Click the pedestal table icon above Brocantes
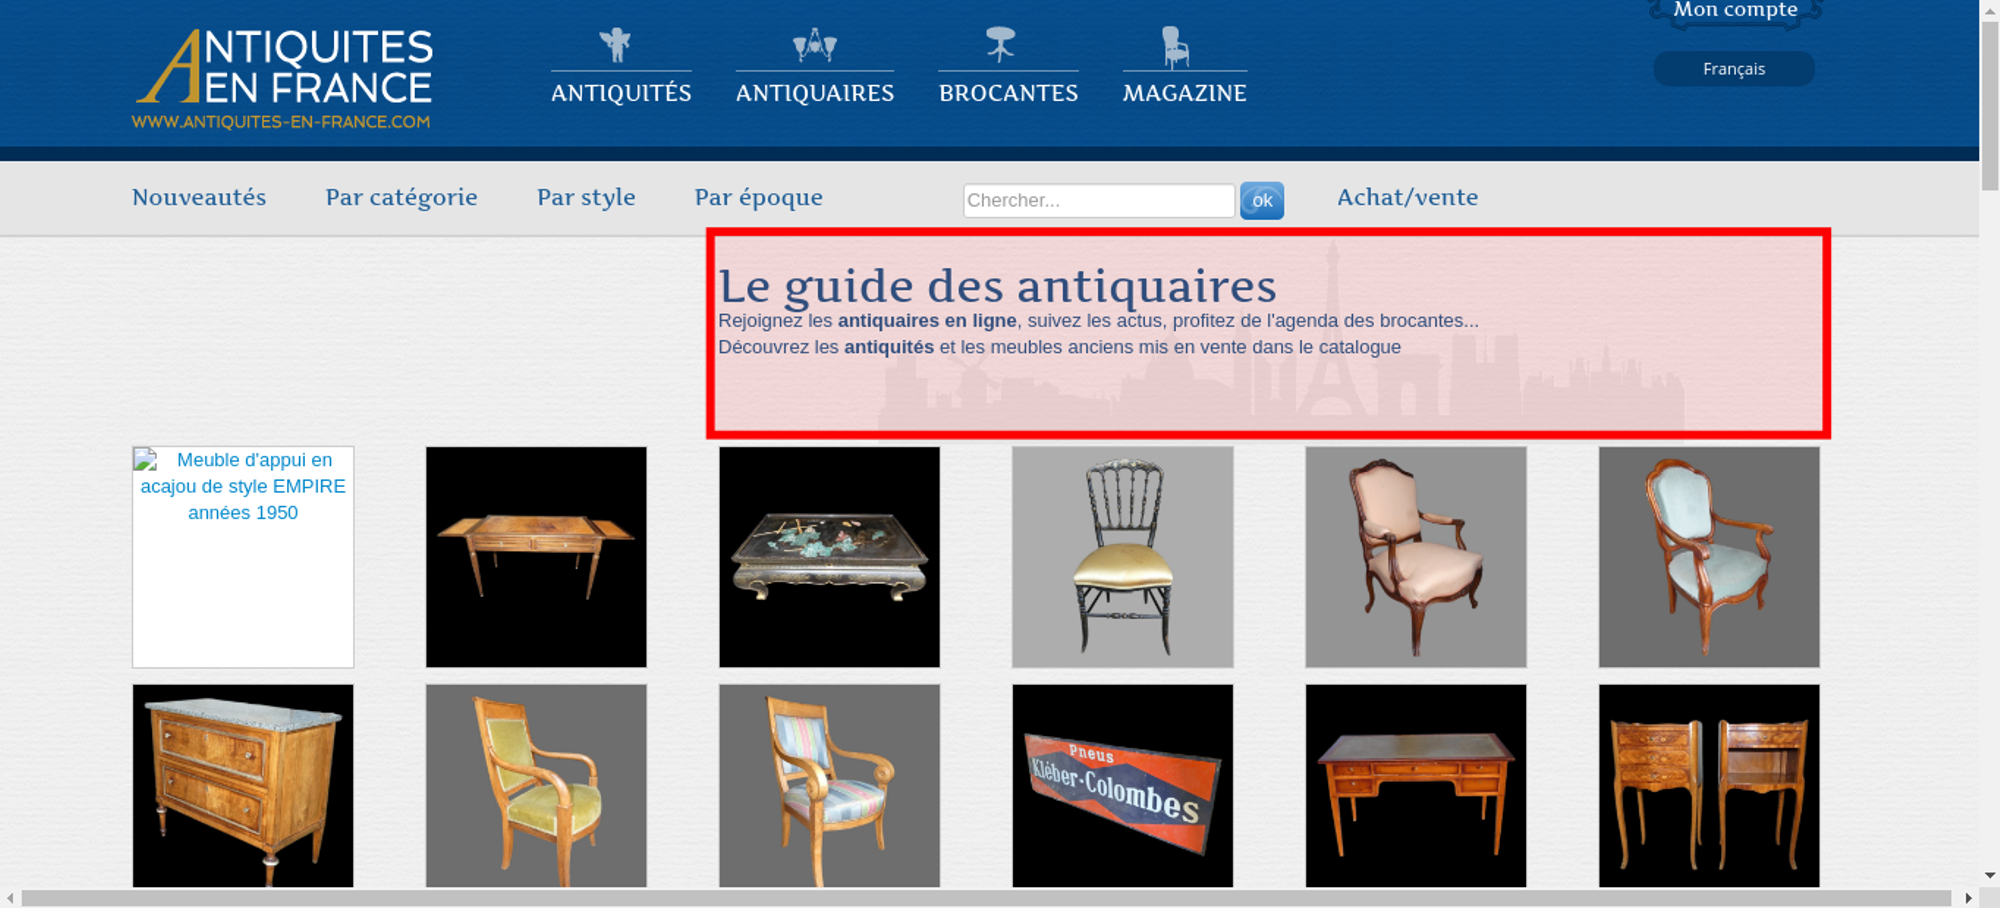Viewport: 2000px width, 908px height. coord(1000,45)
